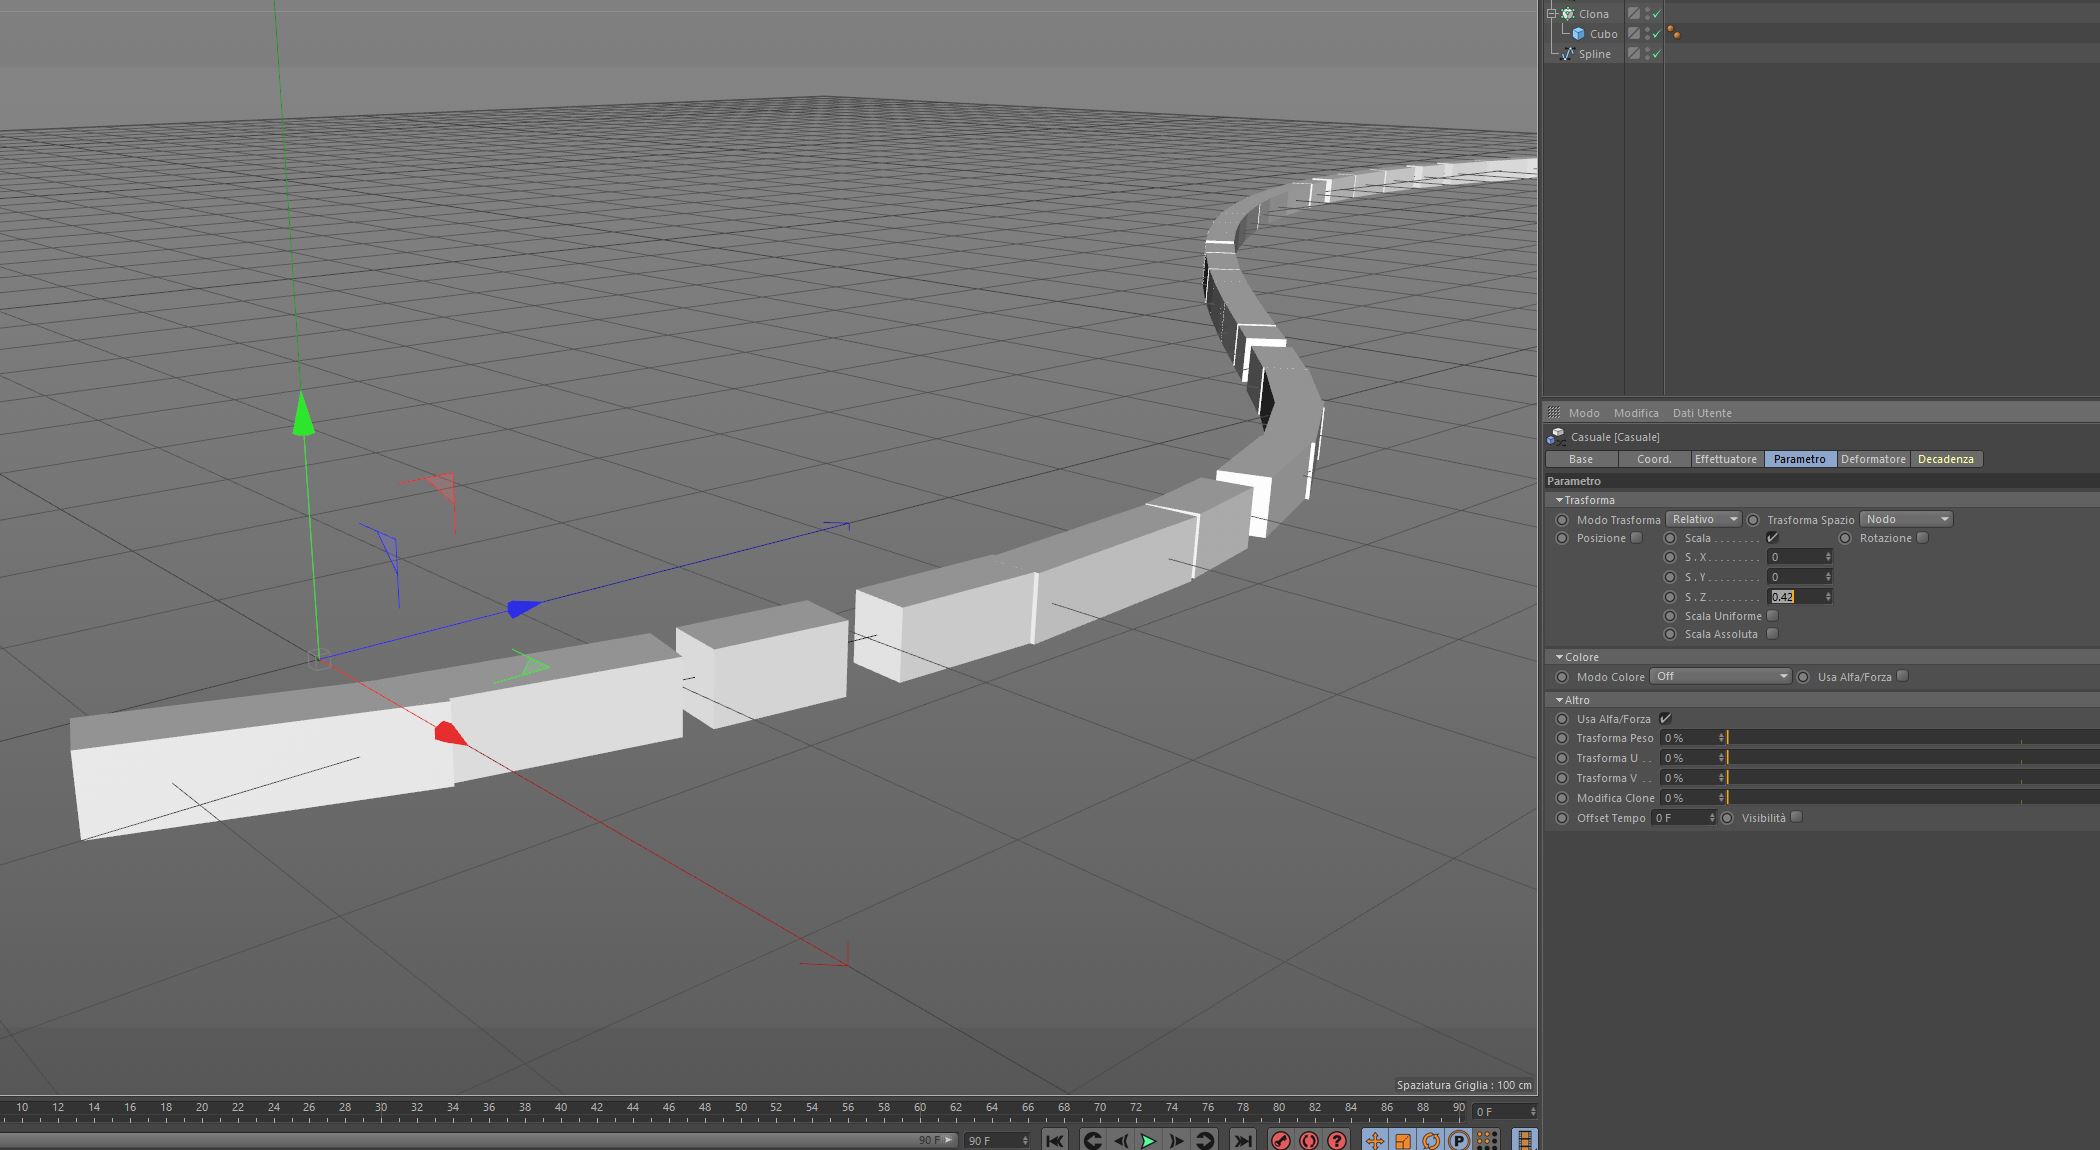The image size is (2100, 1150).
Task: Click the Cubo object cube icon
Action: 1578,34
